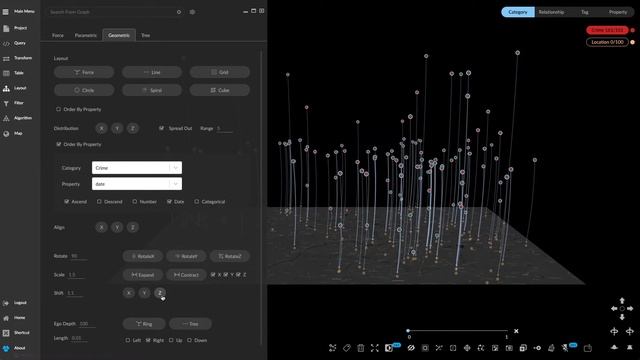Enable the Descend checkbox
Viewport: 640px width, 360px height.
pos(99,202)
